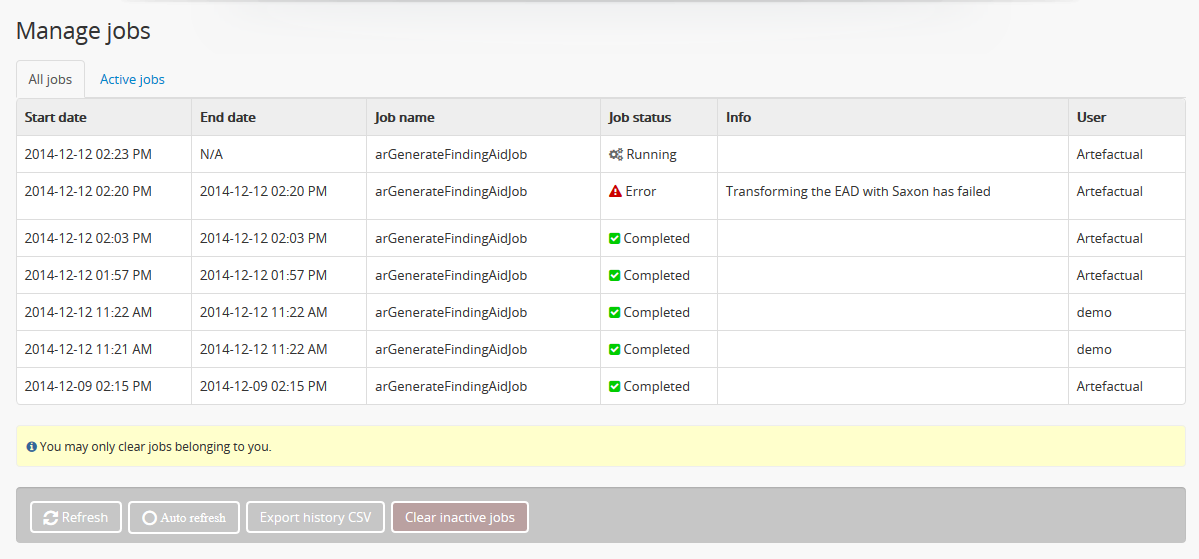
Task: Click the End date column header
Action: [x=228, y=118]
